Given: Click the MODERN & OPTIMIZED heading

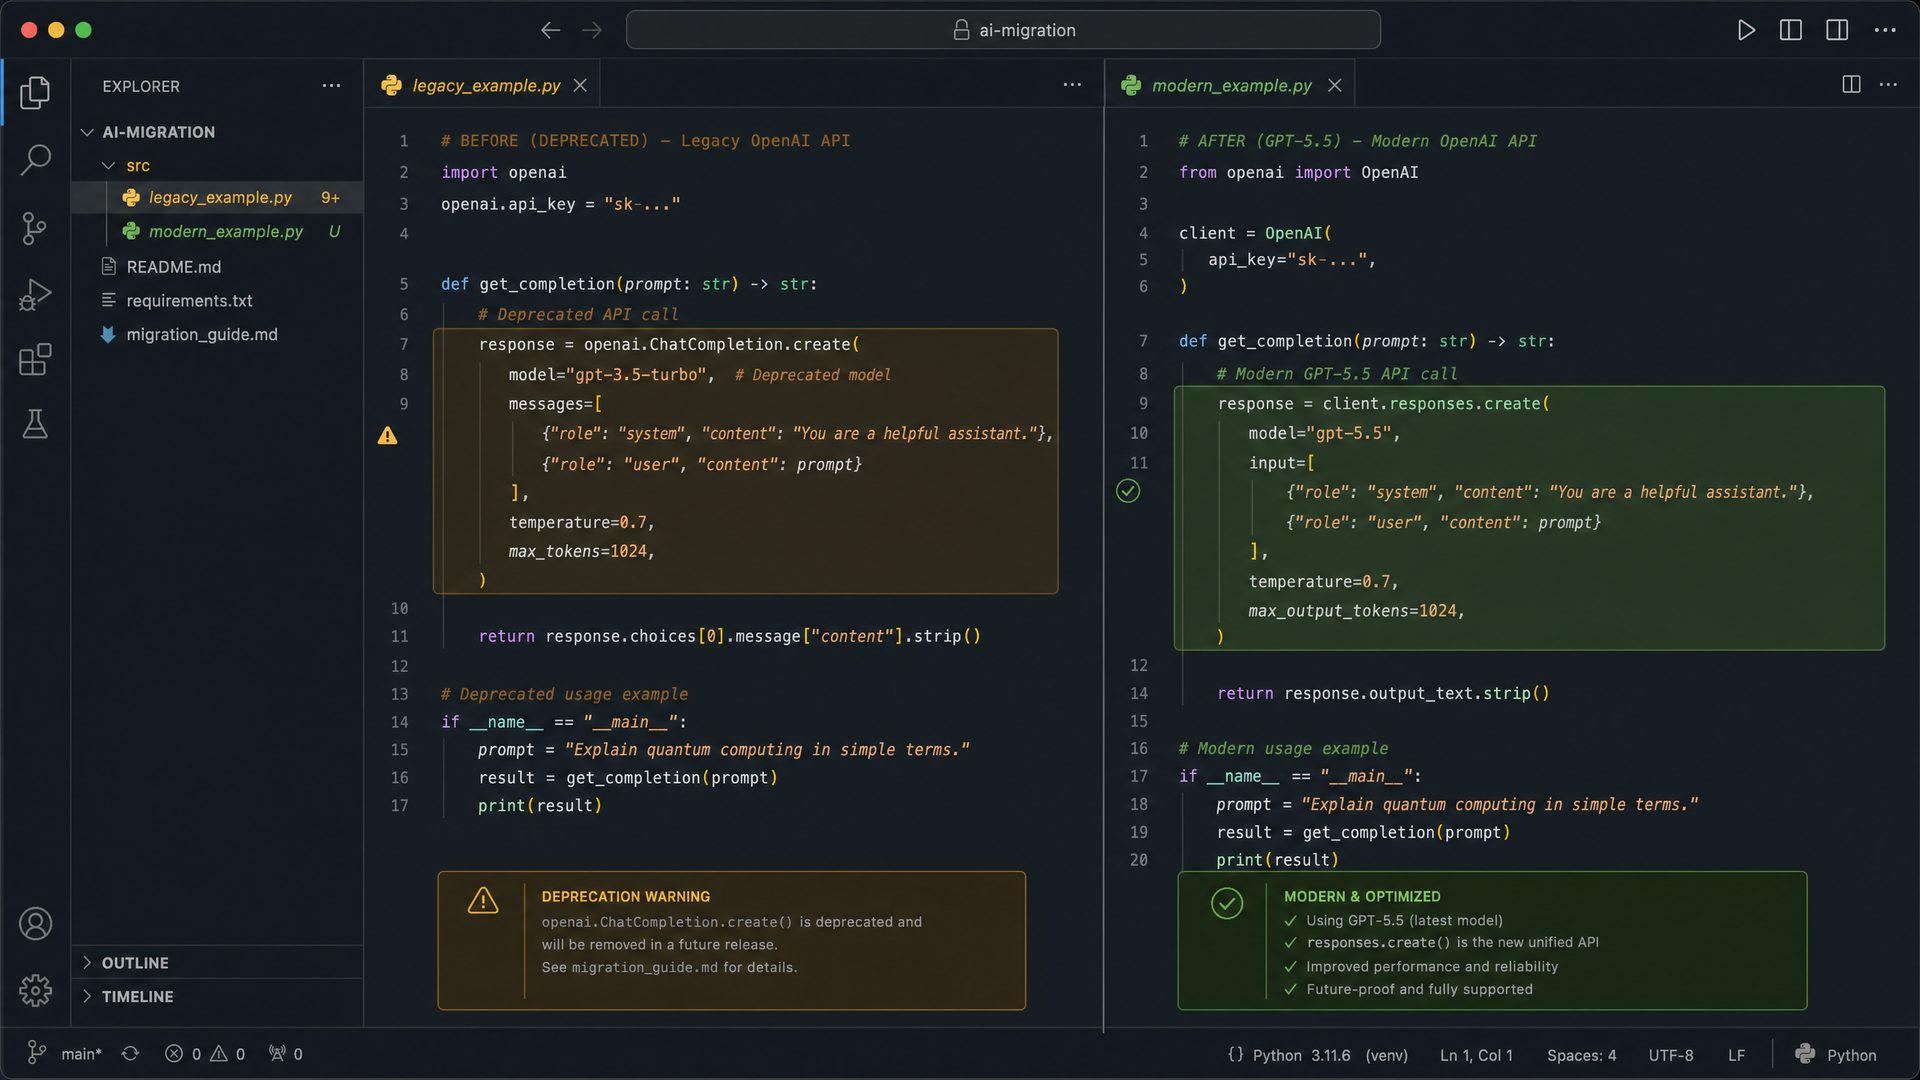Looking at the screenshot, I should point(1362,897).
